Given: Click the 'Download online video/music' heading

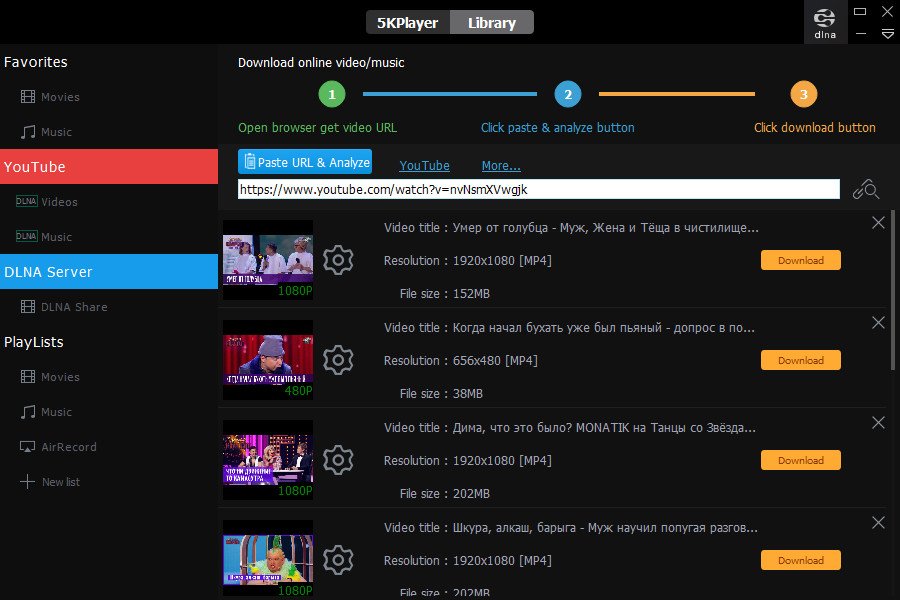Looking at the screenshot, I should click(x=321, y=63).
